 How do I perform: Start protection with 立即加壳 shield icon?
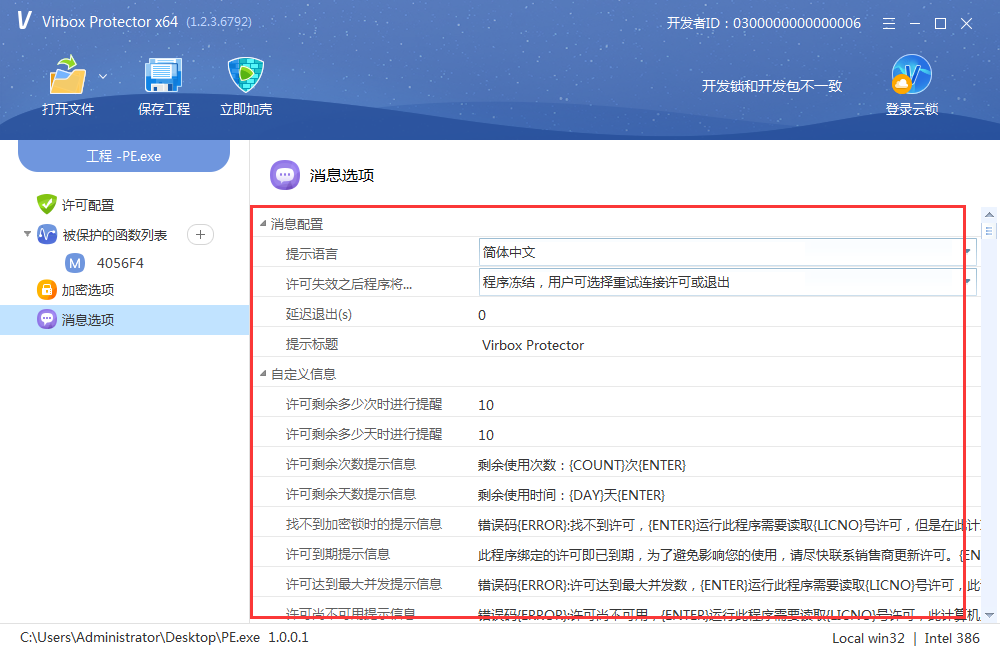pos(246,76)
